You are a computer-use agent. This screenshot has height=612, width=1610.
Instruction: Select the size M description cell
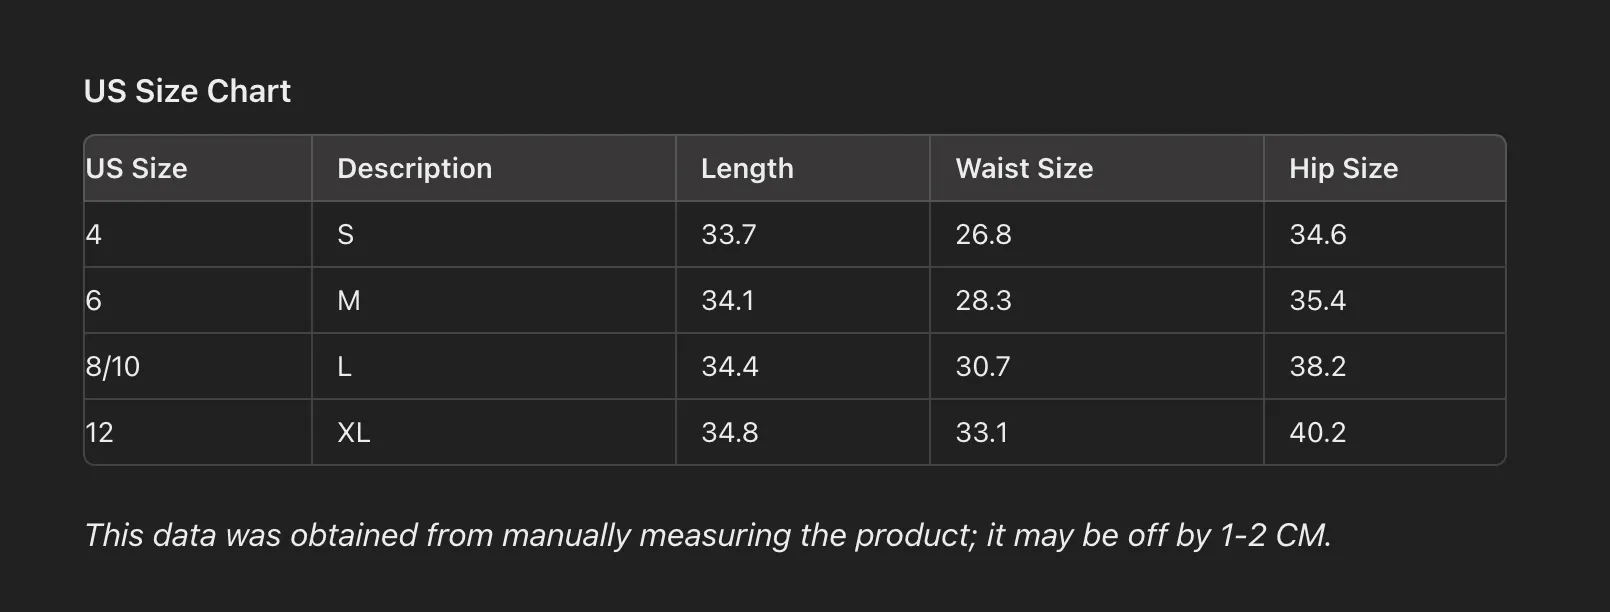(x=494, y=300)
